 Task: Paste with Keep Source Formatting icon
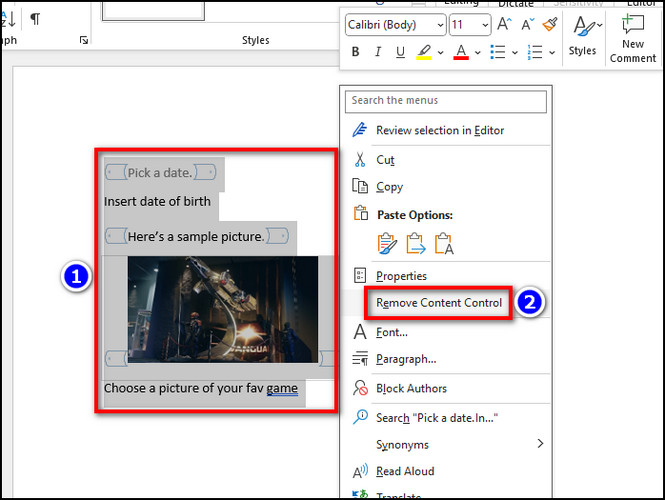point(388,243)
